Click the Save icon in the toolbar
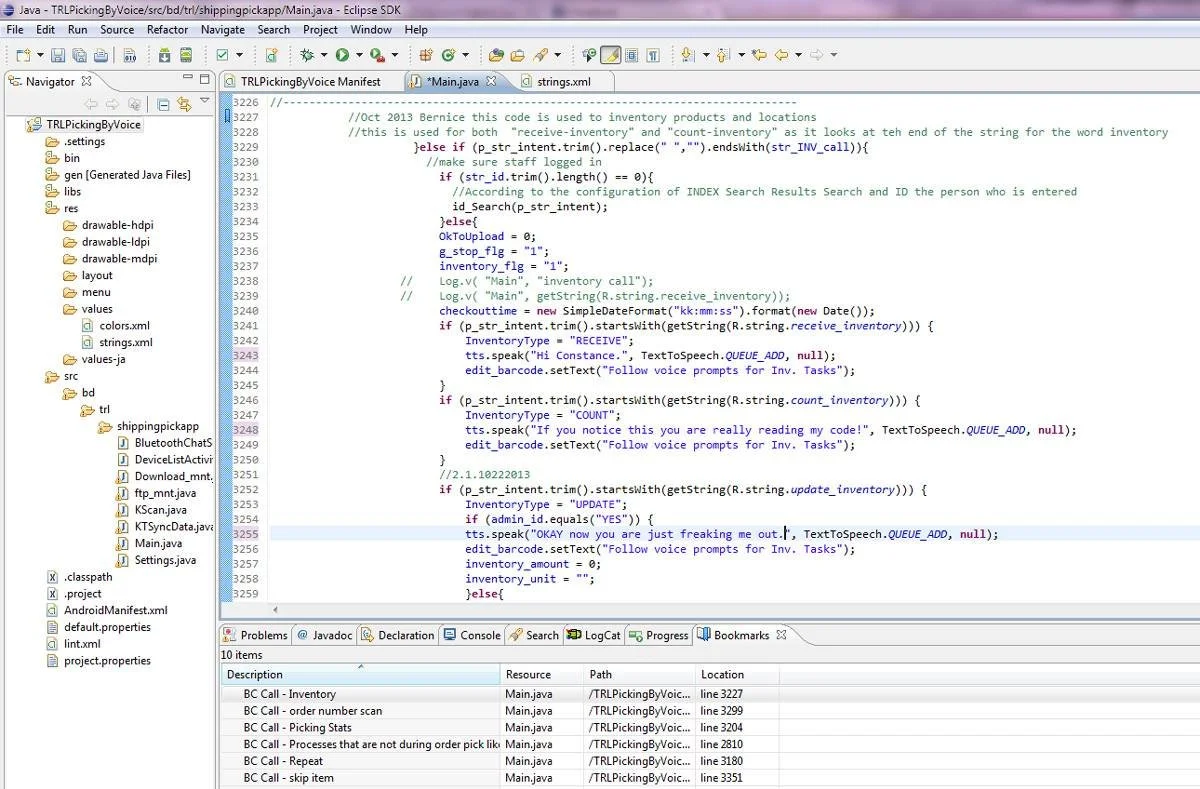 point(58,56)
